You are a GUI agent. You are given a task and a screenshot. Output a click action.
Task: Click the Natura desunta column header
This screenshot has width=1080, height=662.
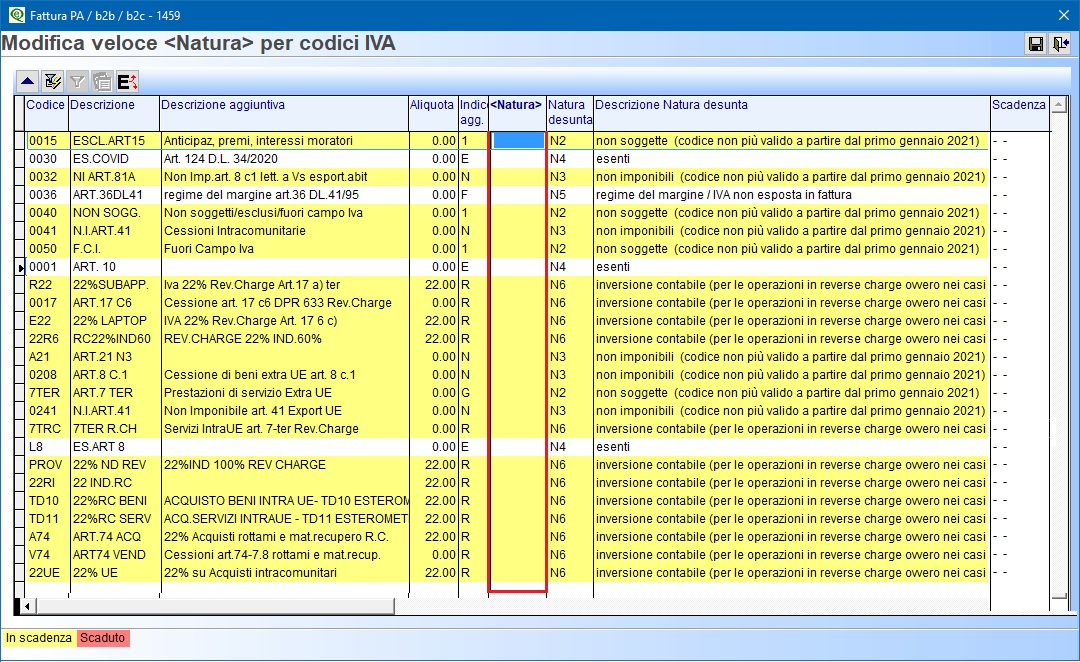[x=570, y=112]
